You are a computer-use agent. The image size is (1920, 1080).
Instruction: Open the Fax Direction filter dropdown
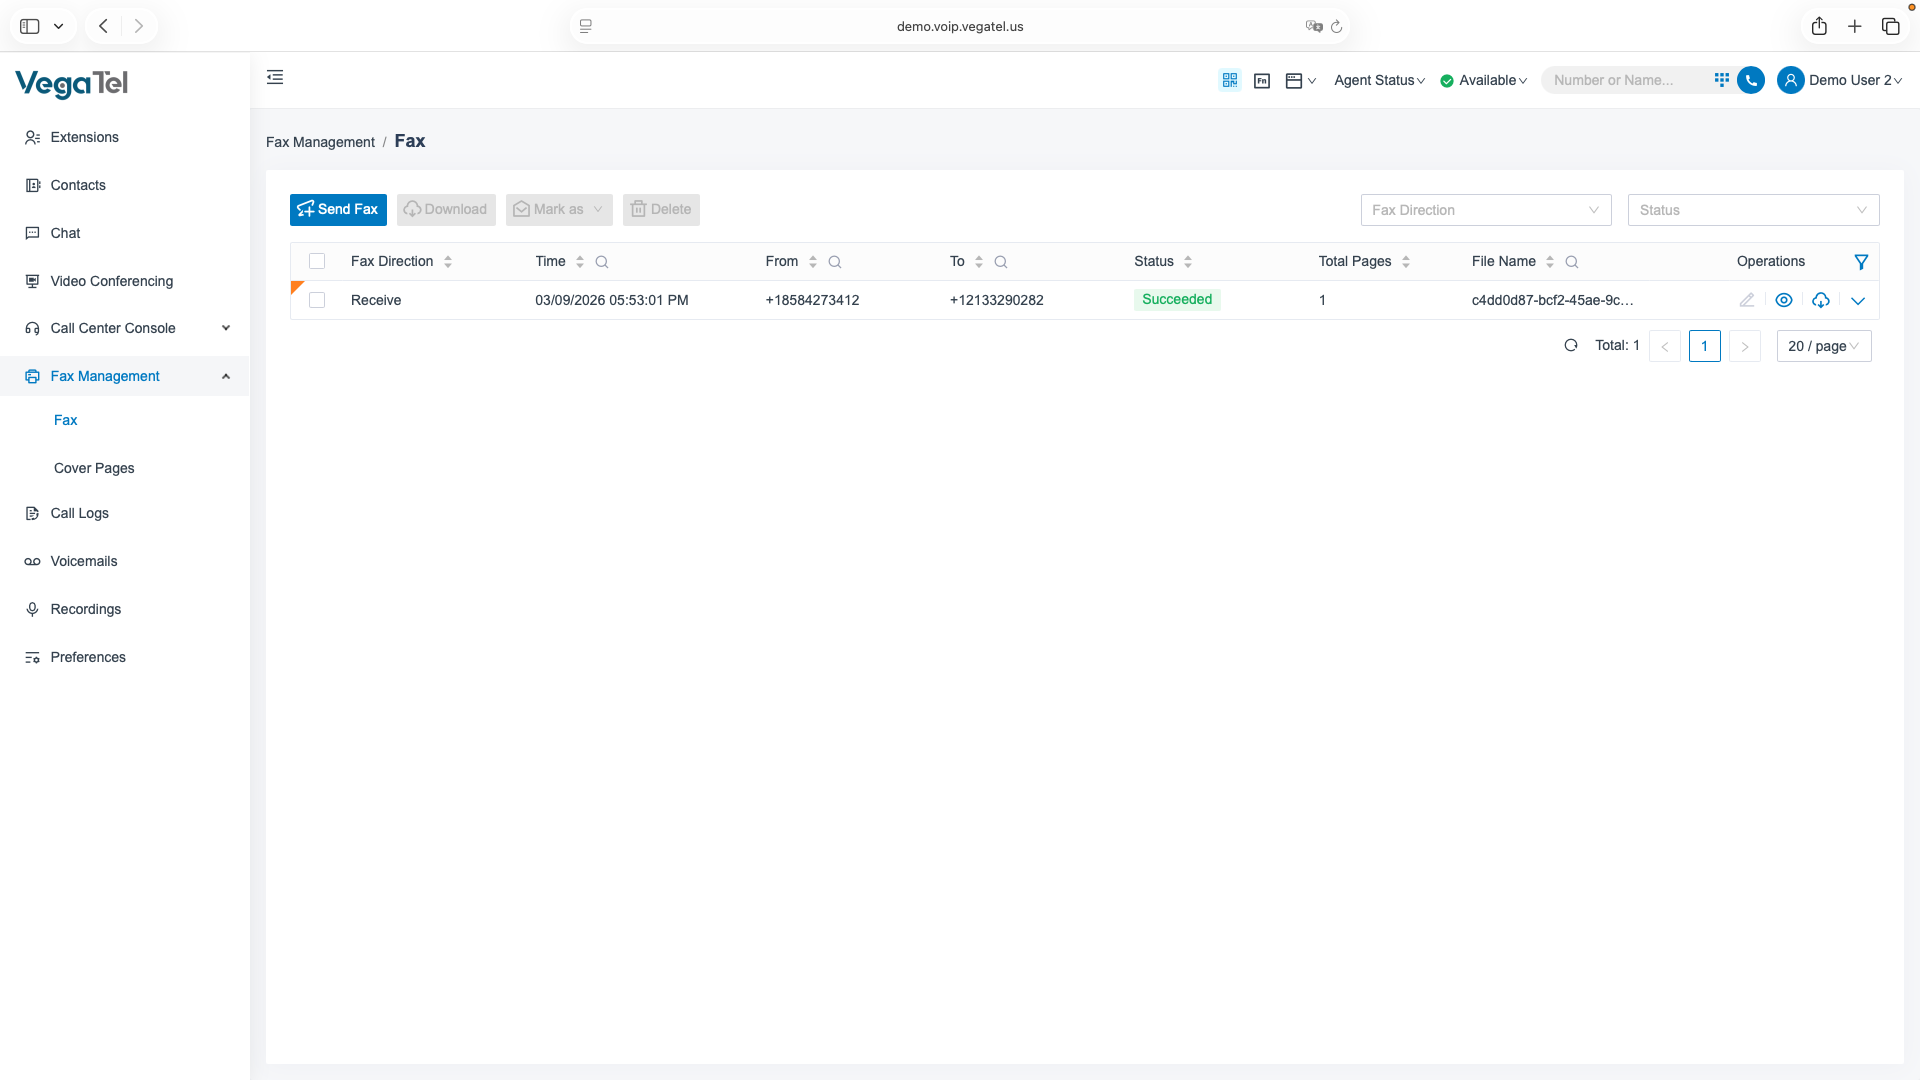click(x=1485, y=210)
